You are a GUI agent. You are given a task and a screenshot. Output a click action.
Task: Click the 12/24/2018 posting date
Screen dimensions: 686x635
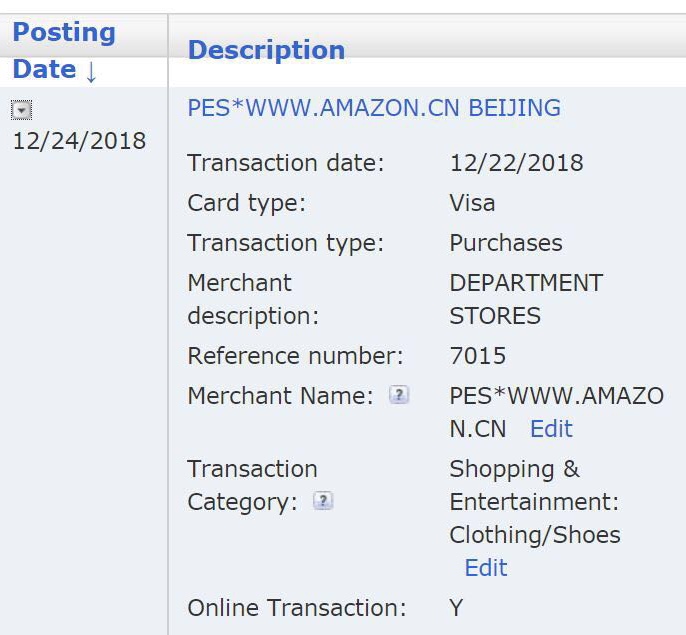pyautogui.click(x=79, y=141)
